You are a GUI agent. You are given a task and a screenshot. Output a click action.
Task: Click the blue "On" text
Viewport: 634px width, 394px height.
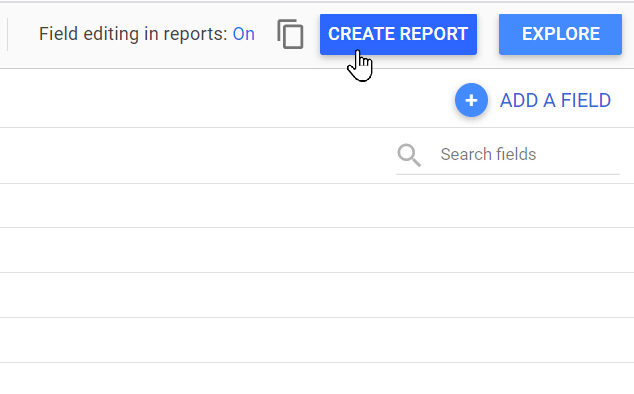pos(243,34)
